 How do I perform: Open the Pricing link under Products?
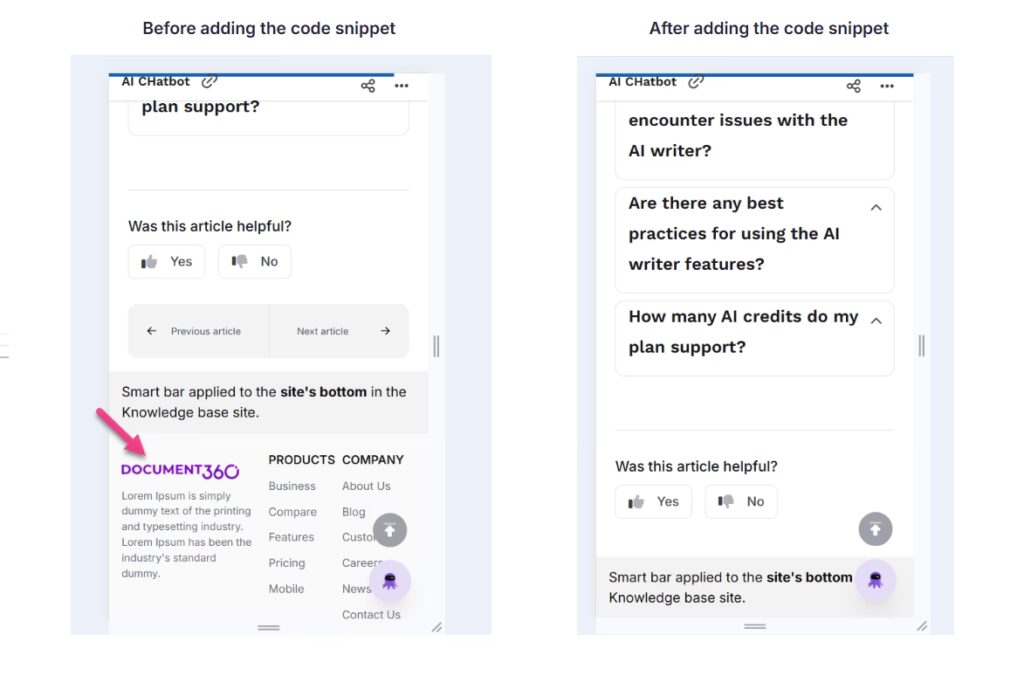point(286,563)
